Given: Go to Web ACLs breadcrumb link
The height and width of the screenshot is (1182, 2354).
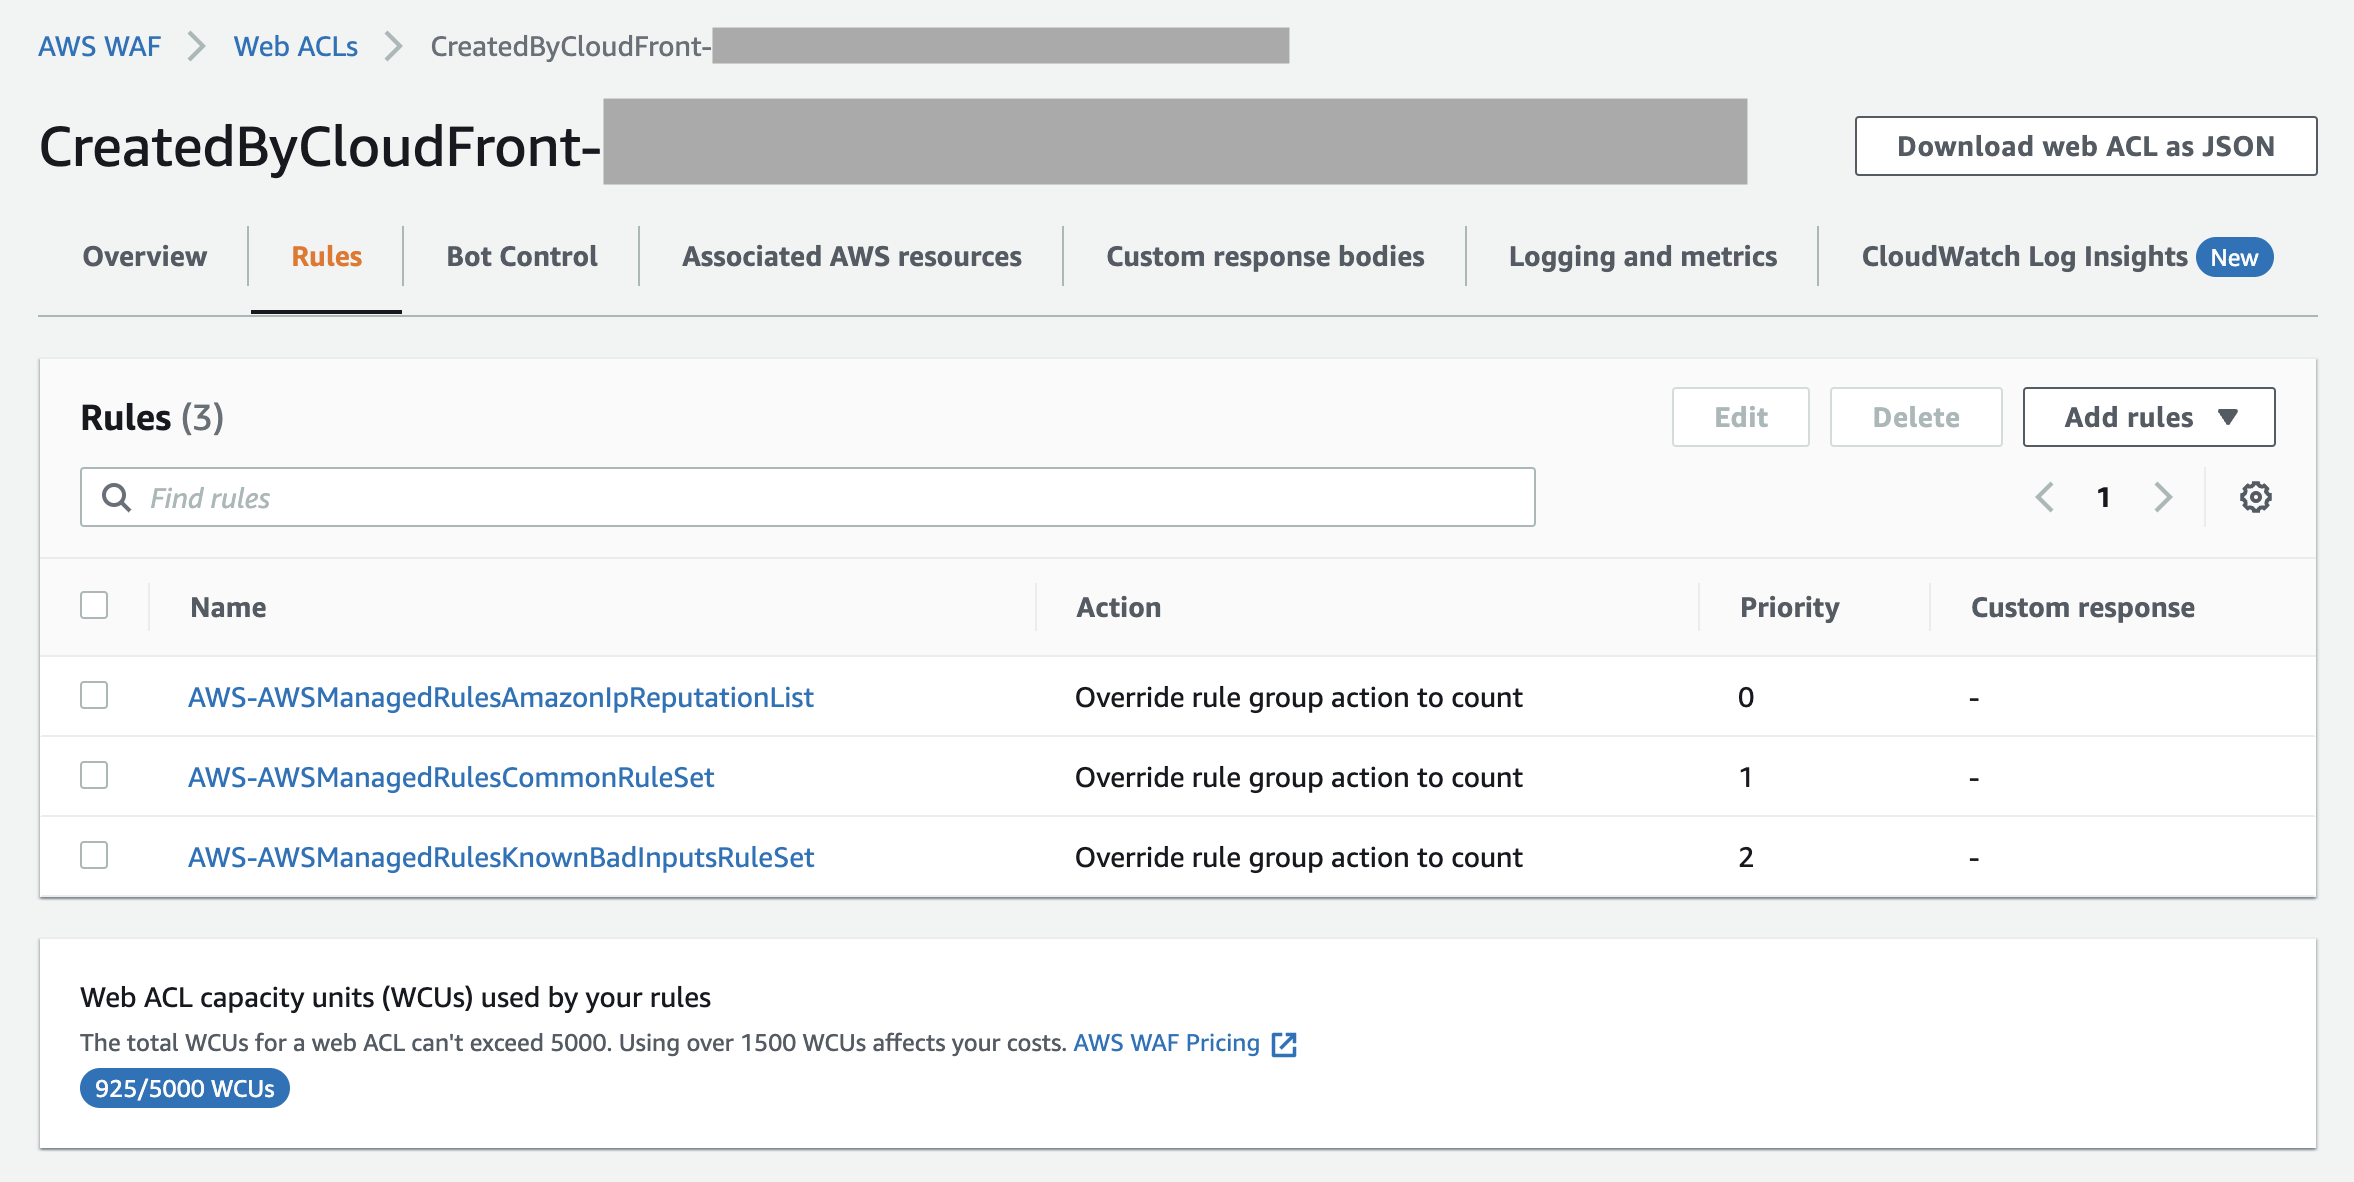Looking at the screenshot, I should click(x=296, y=46).
